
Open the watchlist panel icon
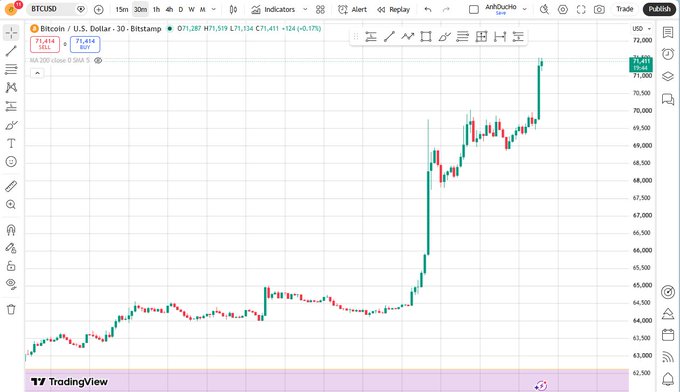(668, 33)
